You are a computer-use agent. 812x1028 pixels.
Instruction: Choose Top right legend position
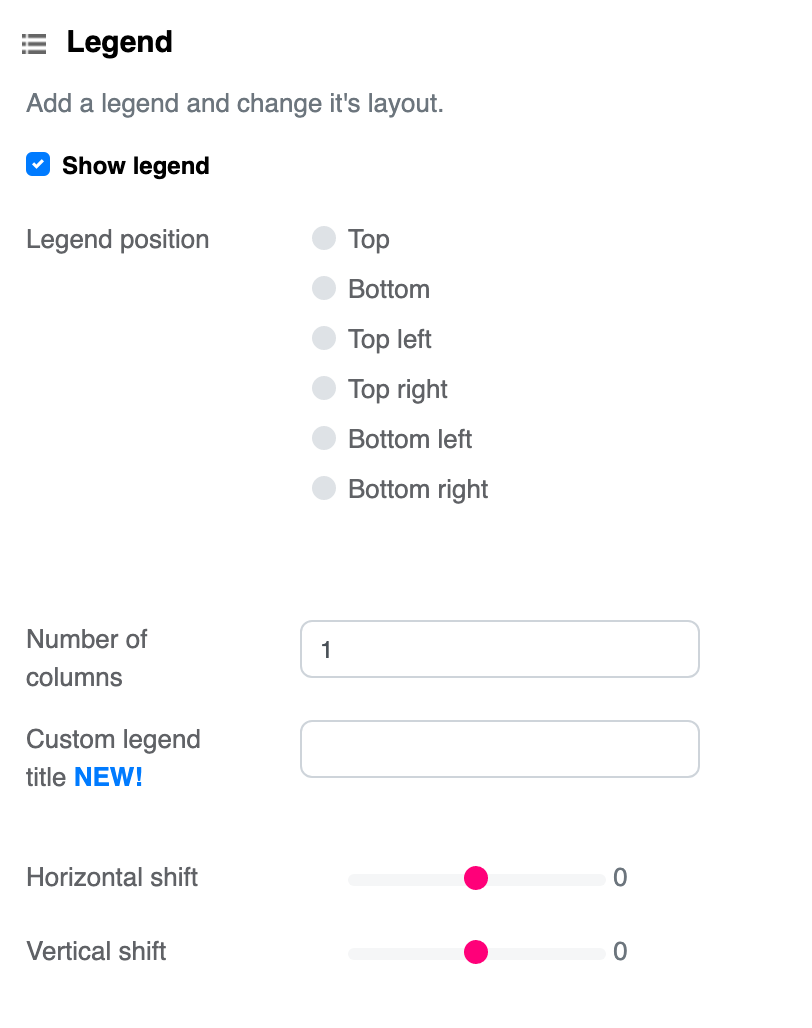click(324, 389)
